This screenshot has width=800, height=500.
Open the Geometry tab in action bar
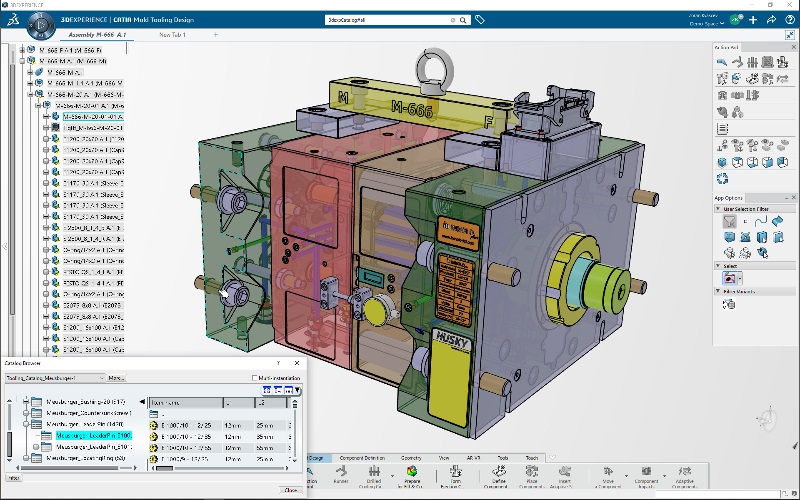(x=411, y=458)
